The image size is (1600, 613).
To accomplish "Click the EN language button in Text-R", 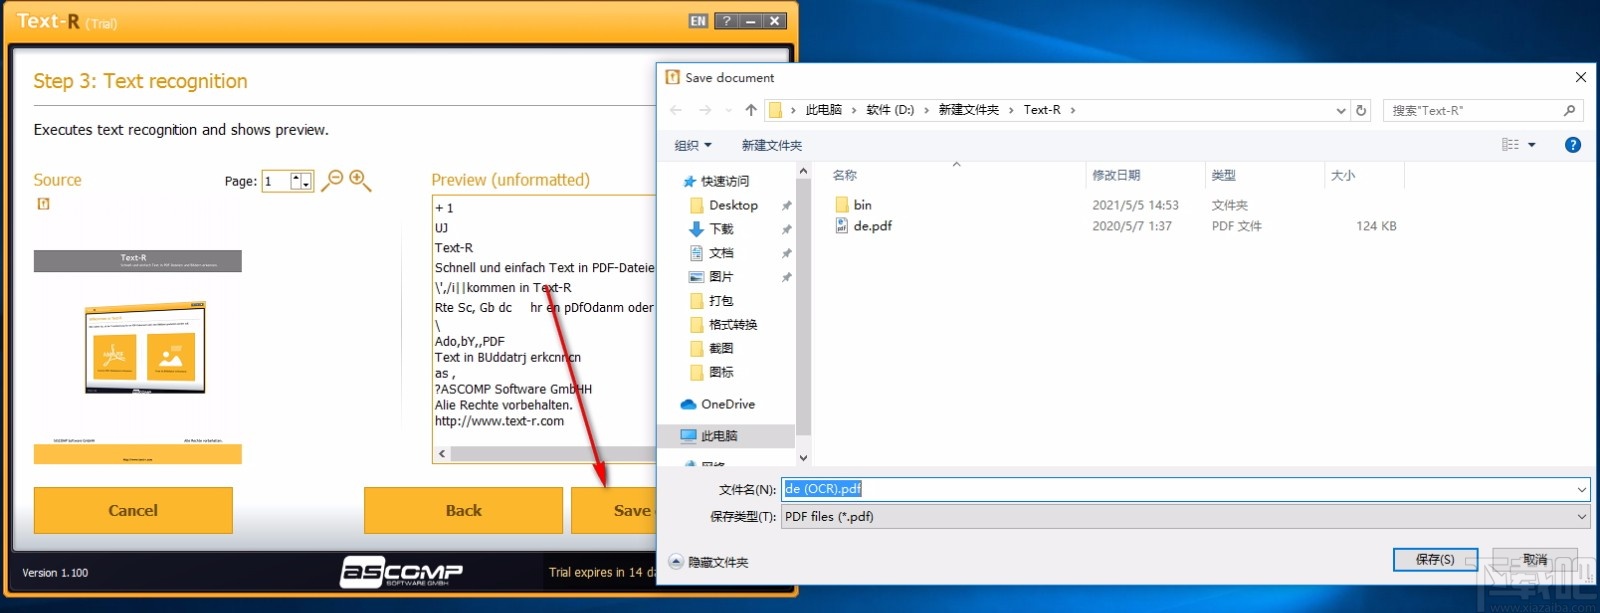I will pos(698,21).
